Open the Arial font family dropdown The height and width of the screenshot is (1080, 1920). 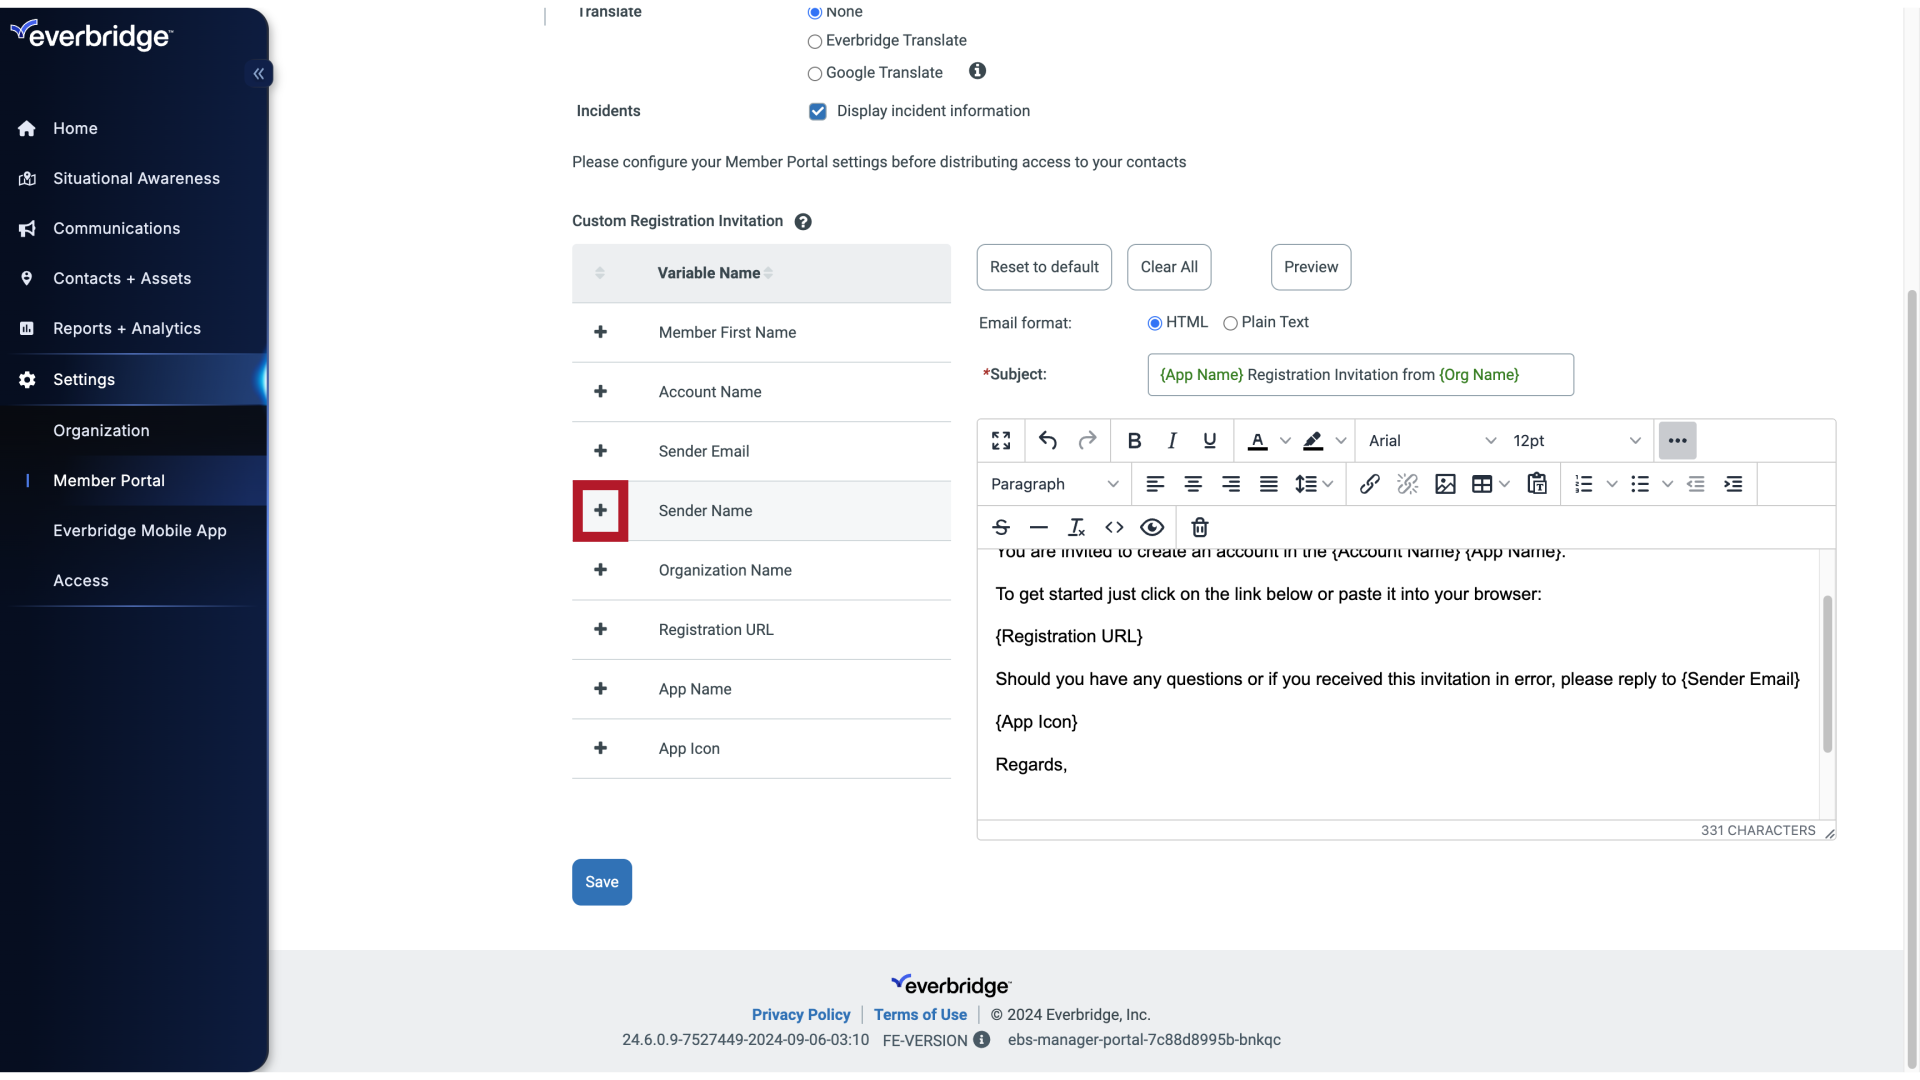pos(1431,441)
